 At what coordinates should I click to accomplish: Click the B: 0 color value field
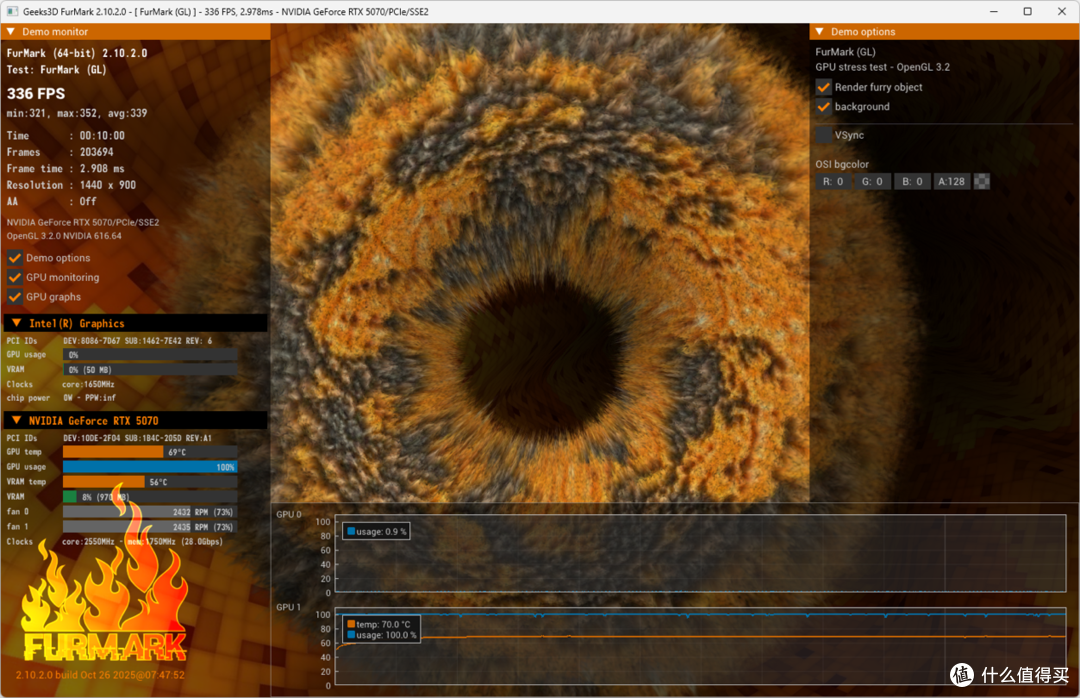(x=912, y=182)
